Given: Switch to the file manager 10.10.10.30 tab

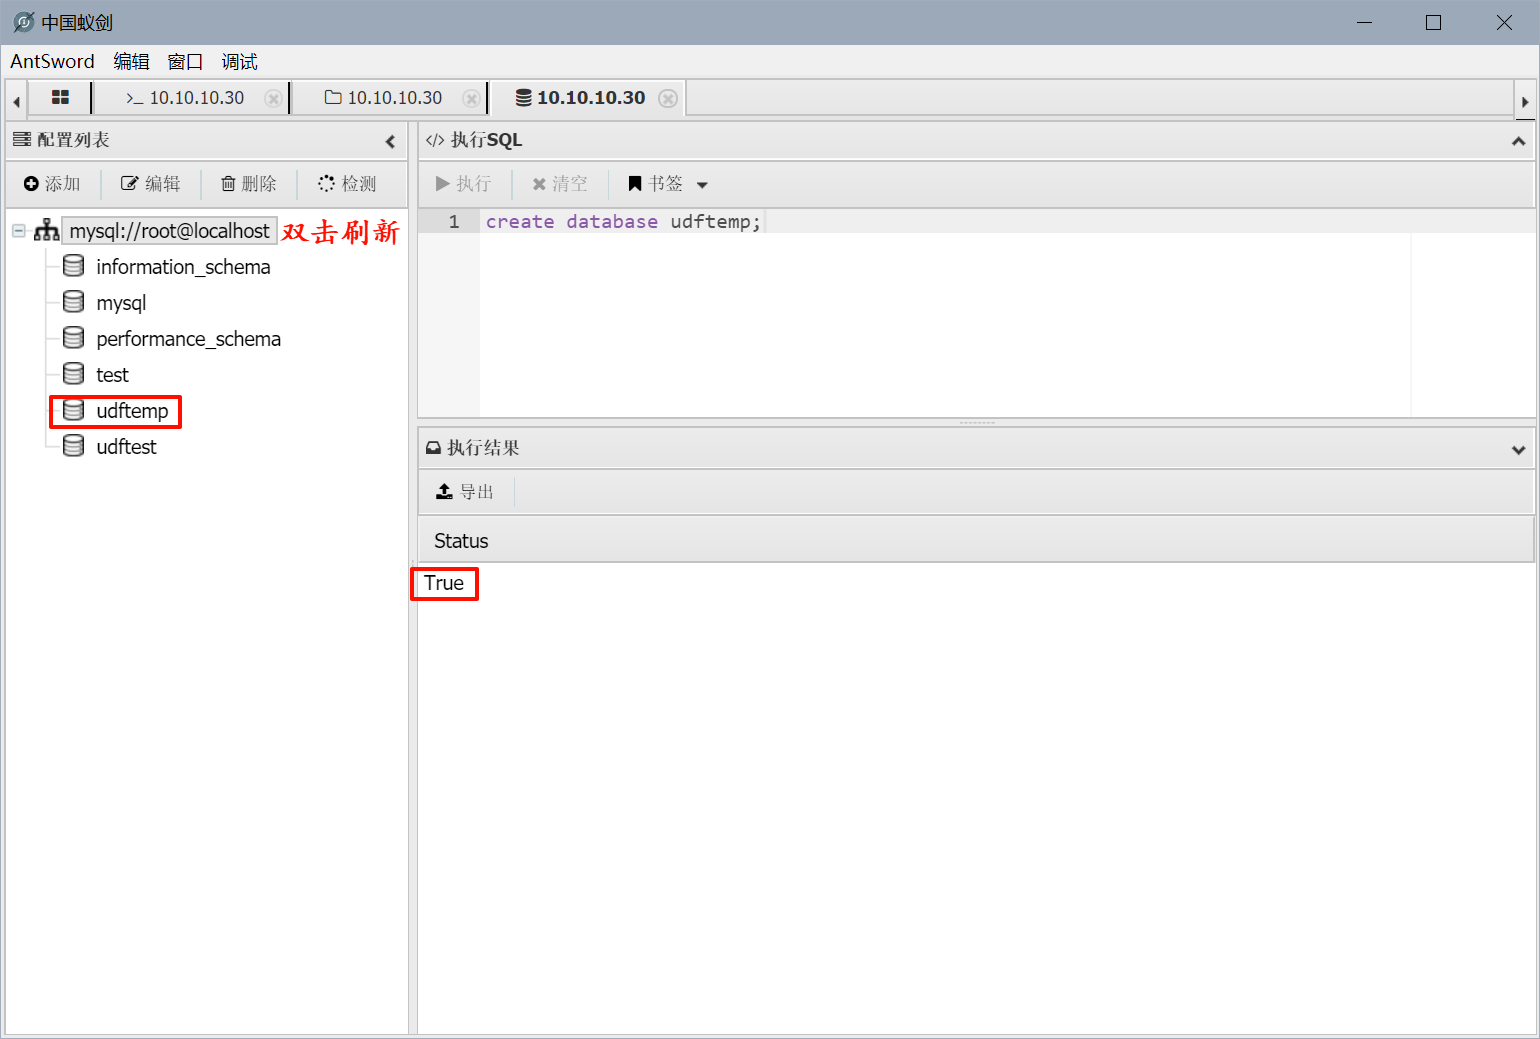Looking at the screenshot, I should coord(384,98).
